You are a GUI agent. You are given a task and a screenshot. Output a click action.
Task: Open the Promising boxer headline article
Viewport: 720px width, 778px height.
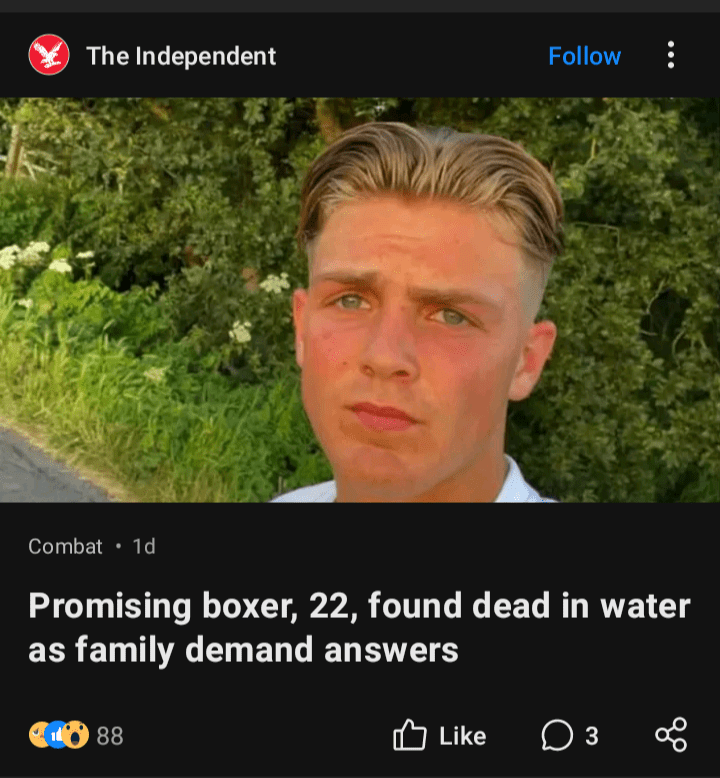[x=359, y=627]
